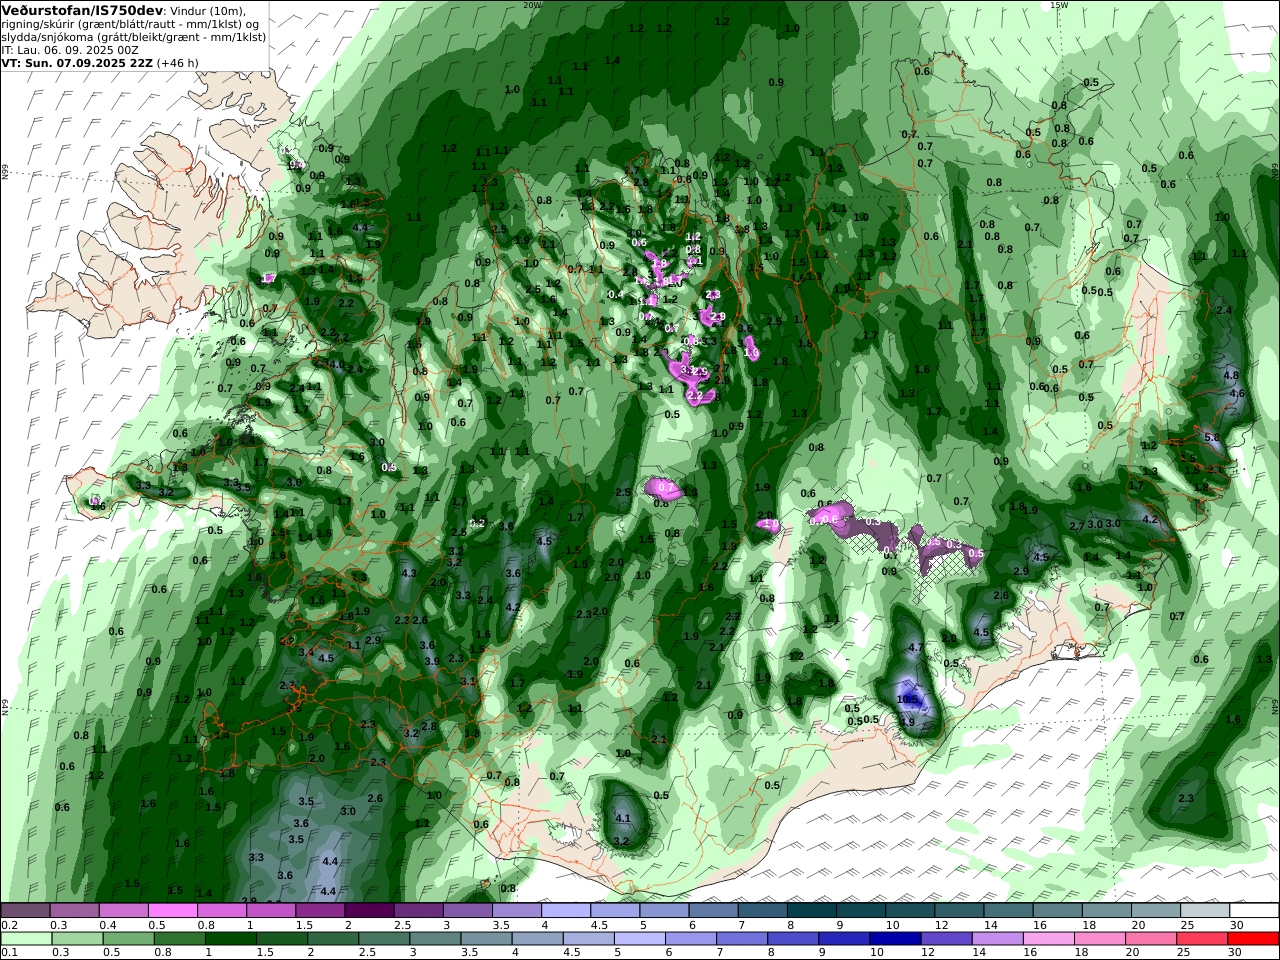Select the crimson 25 rain legend swatch
Image resolution: width=1280 pixels, height=960 pixels.
pyautogui.click(x=1202, y=939)
